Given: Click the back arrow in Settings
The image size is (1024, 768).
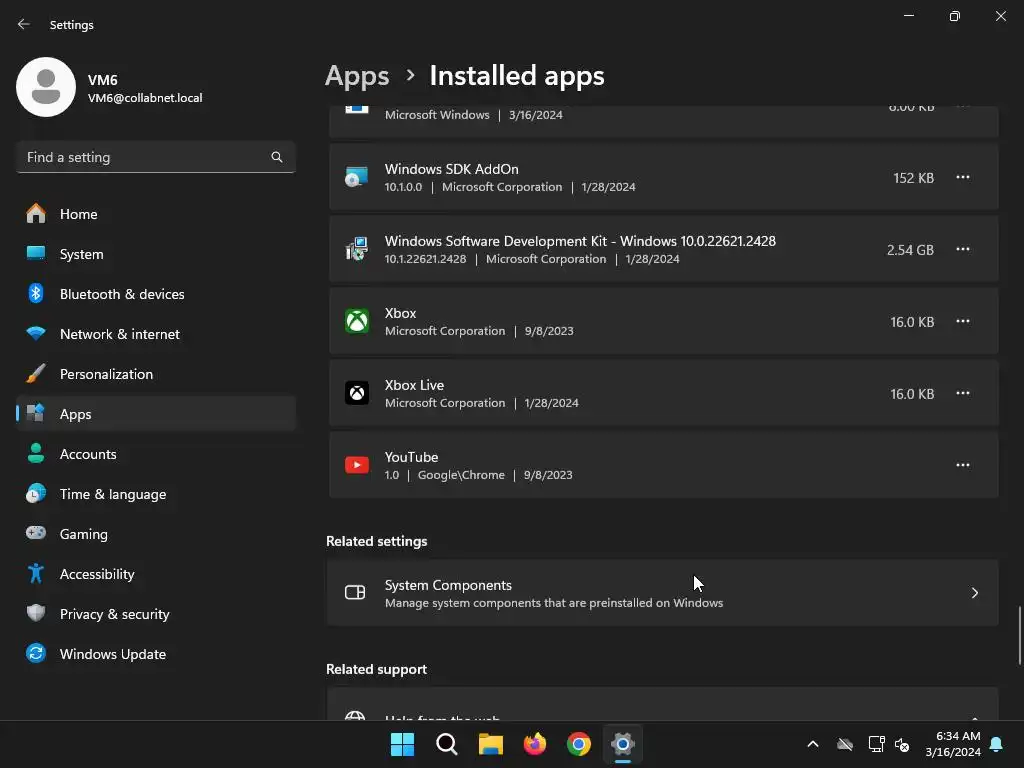Looking at the screenshot, I should click(24, 24).
